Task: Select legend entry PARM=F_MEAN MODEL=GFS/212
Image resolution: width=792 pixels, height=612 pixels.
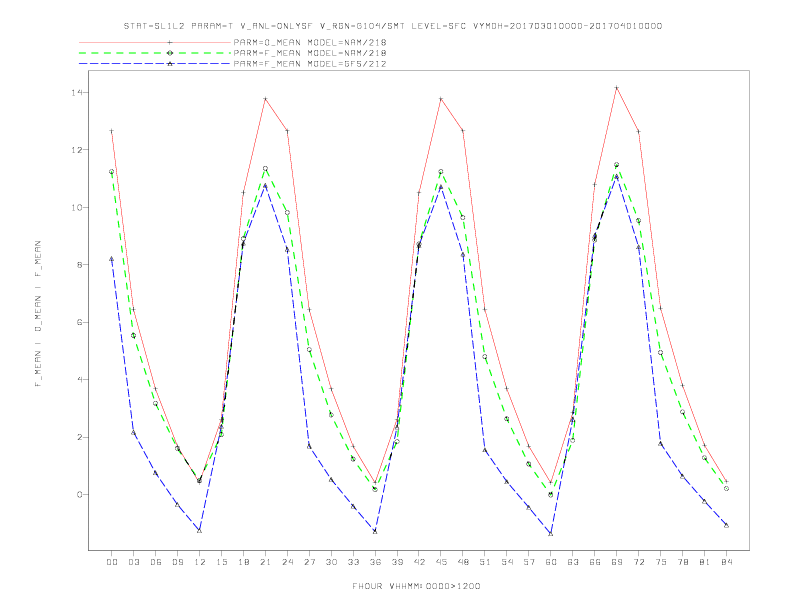Action: [x=310, y=64]
